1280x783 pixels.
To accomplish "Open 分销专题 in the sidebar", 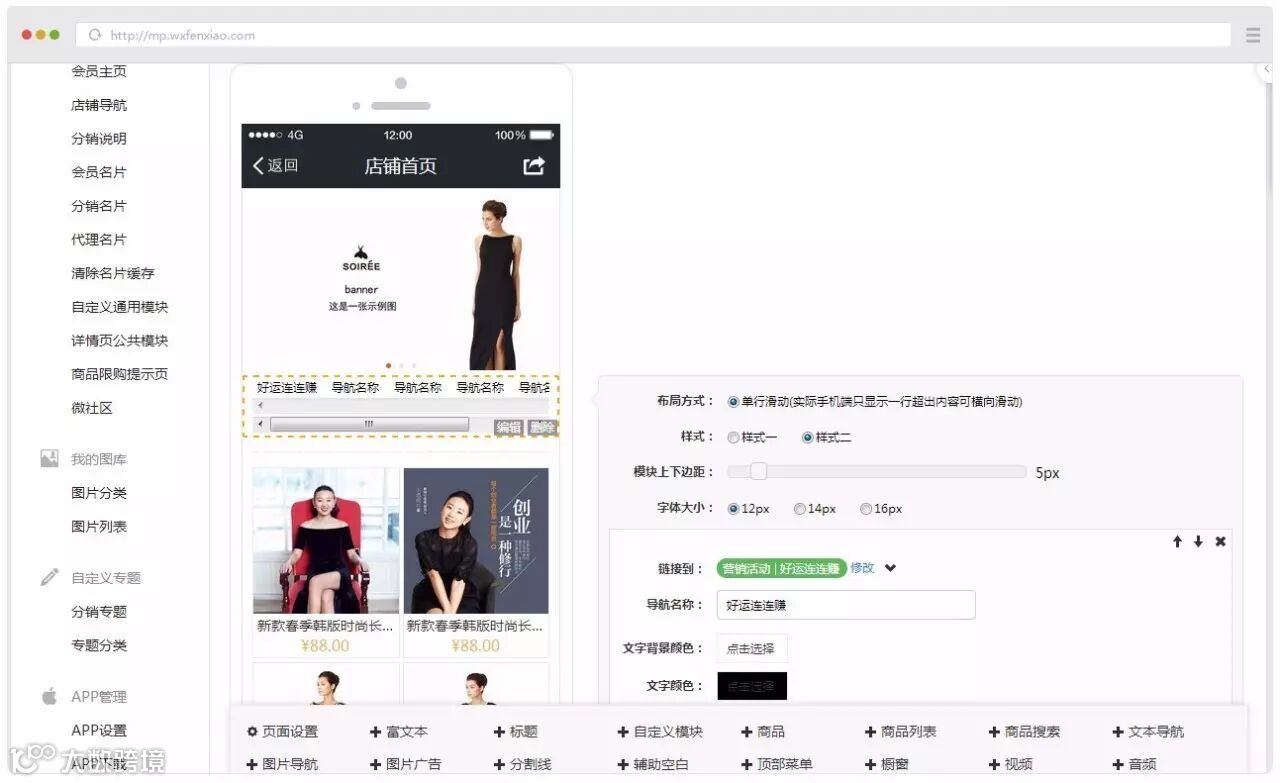I will point(99,612).
